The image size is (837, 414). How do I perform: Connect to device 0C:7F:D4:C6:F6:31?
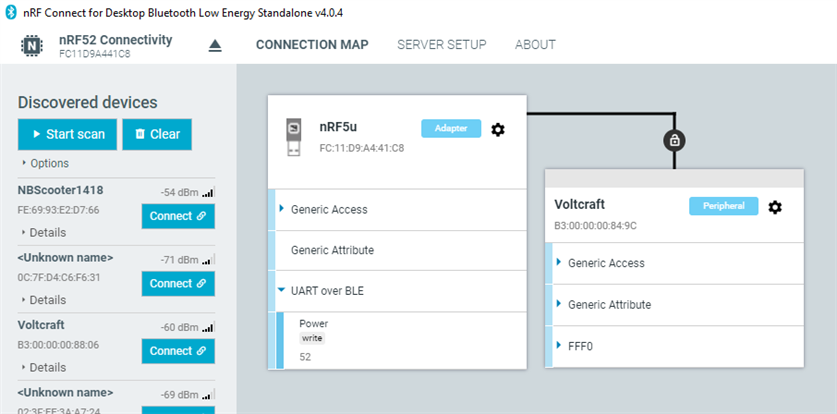click(178, 283)
